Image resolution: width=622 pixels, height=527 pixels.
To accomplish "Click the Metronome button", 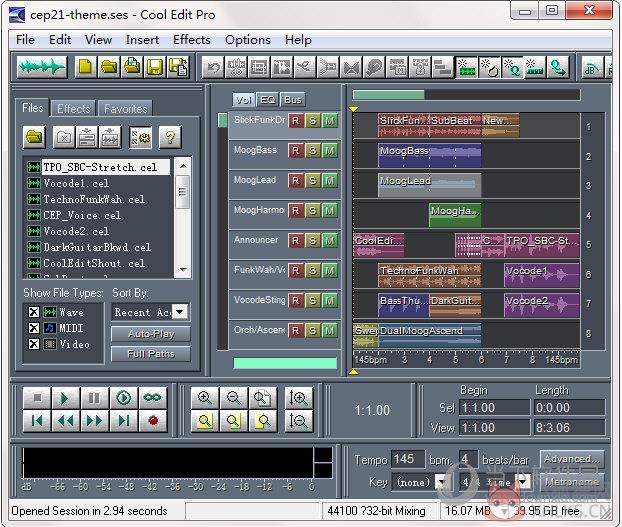I will (x=572, y=482).
